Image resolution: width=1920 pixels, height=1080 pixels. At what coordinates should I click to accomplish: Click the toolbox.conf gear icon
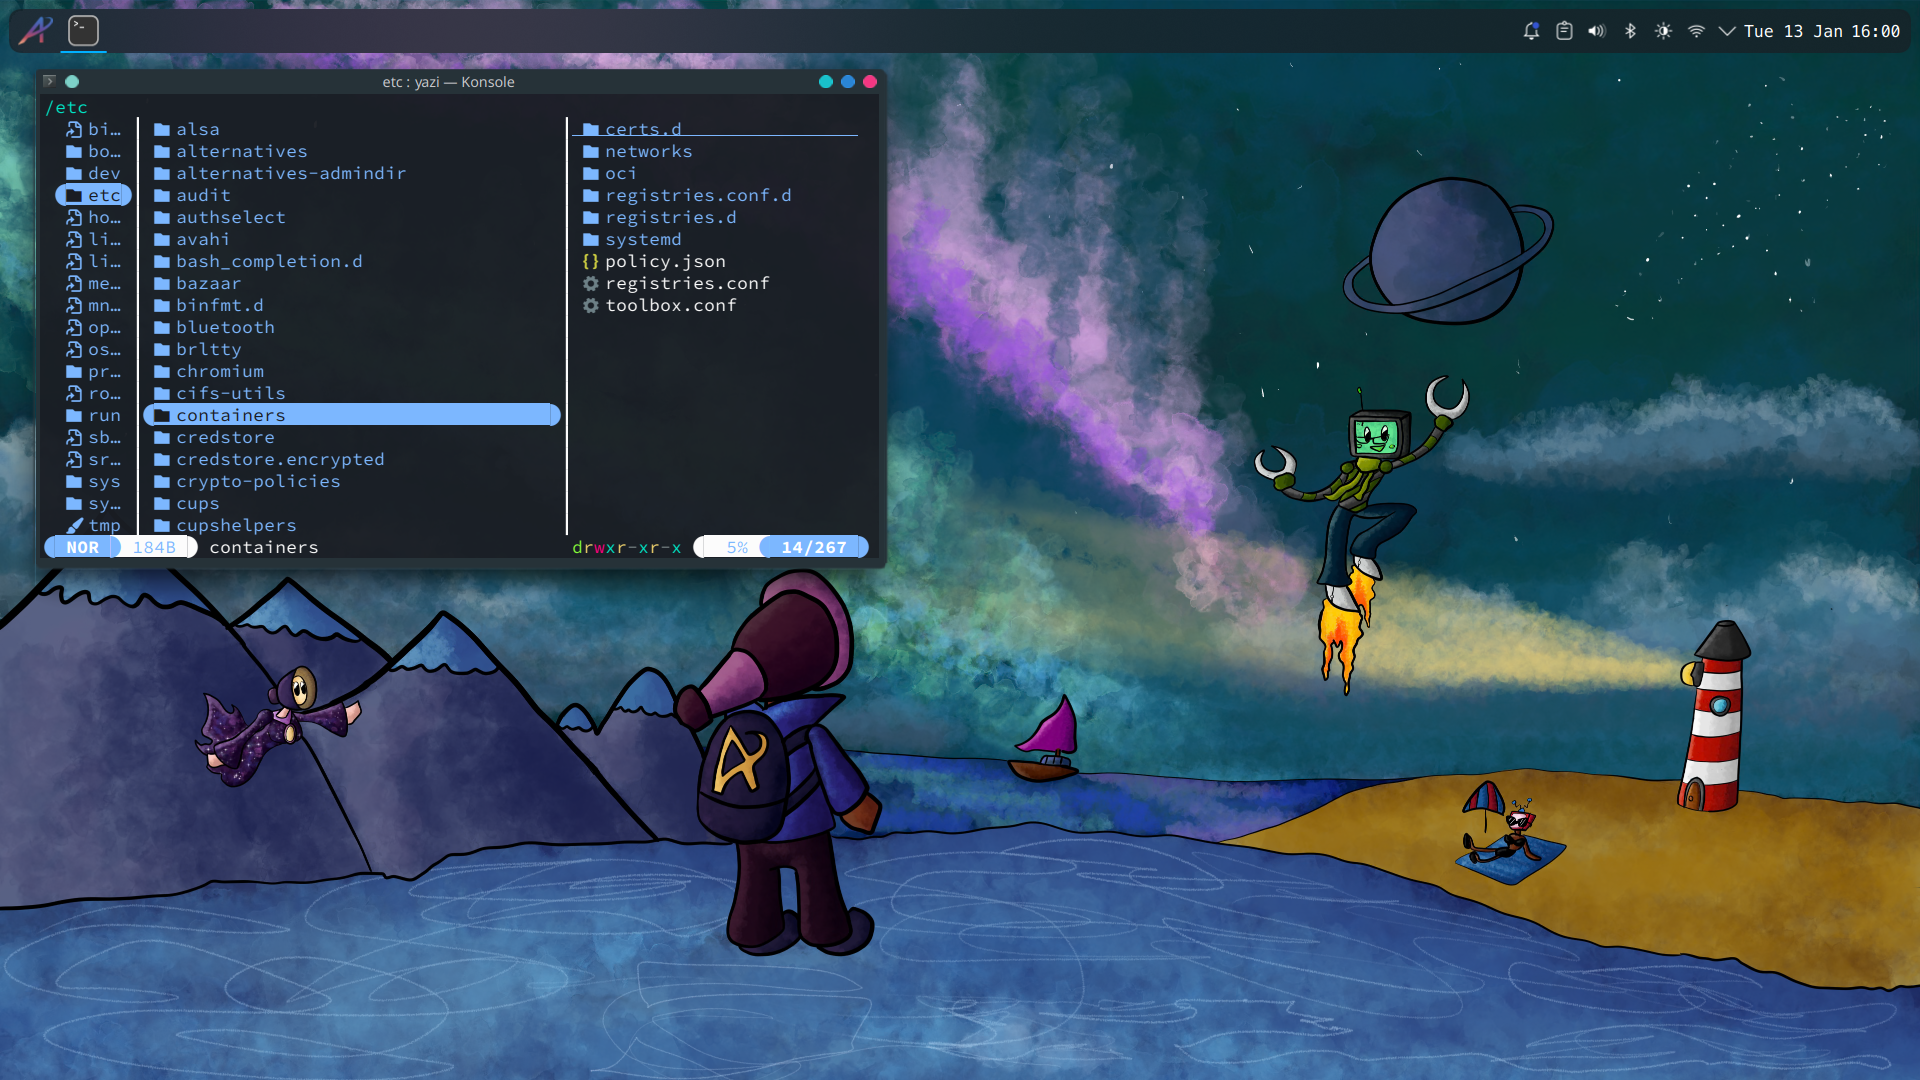coord(591,305)
